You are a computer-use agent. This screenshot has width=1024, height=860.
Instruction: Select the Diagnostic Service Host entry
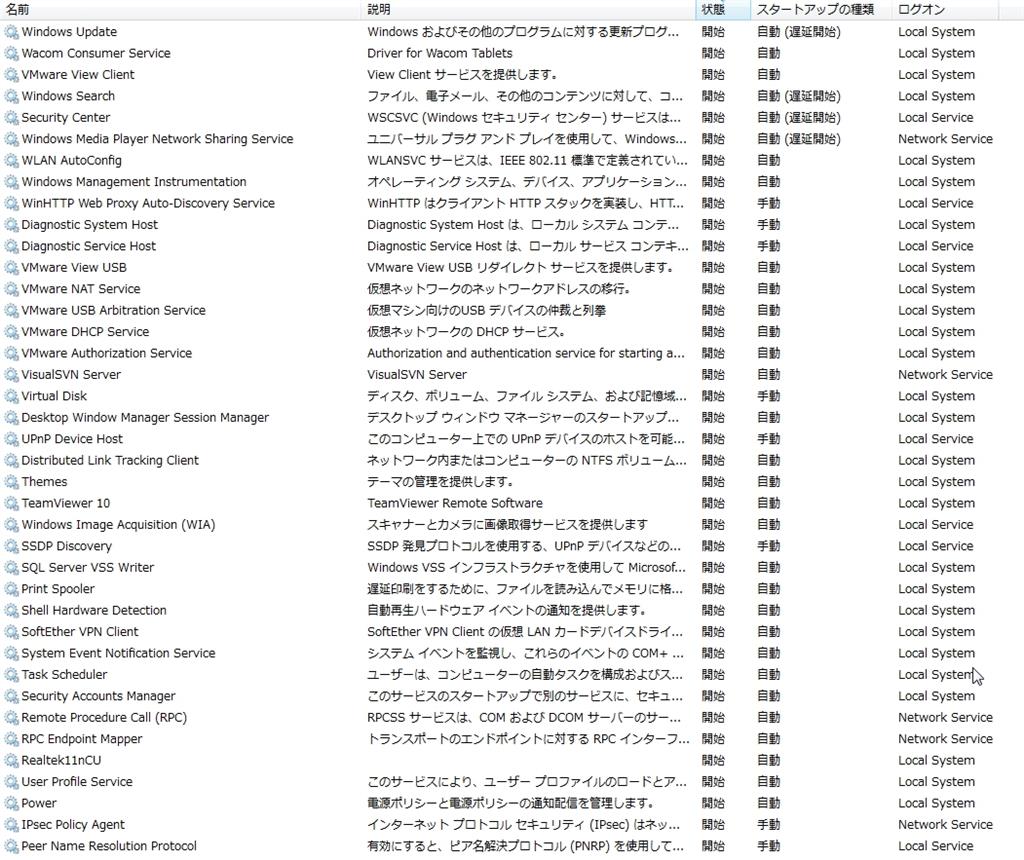88,246
